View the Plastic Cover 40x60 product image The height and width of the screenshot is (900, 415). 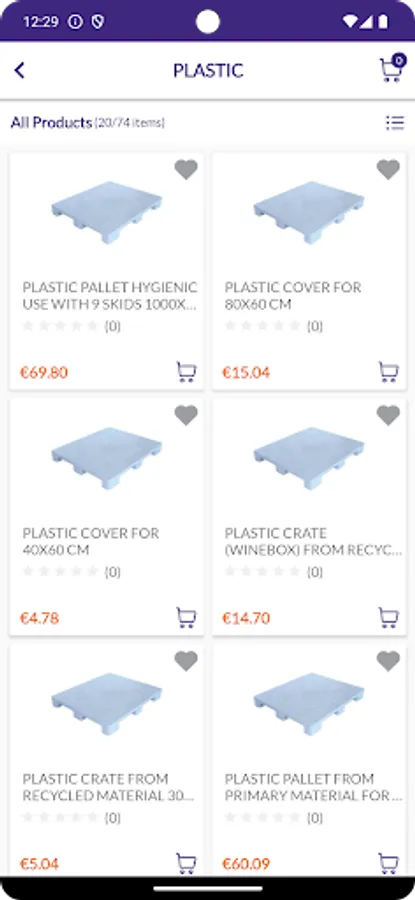107,458
